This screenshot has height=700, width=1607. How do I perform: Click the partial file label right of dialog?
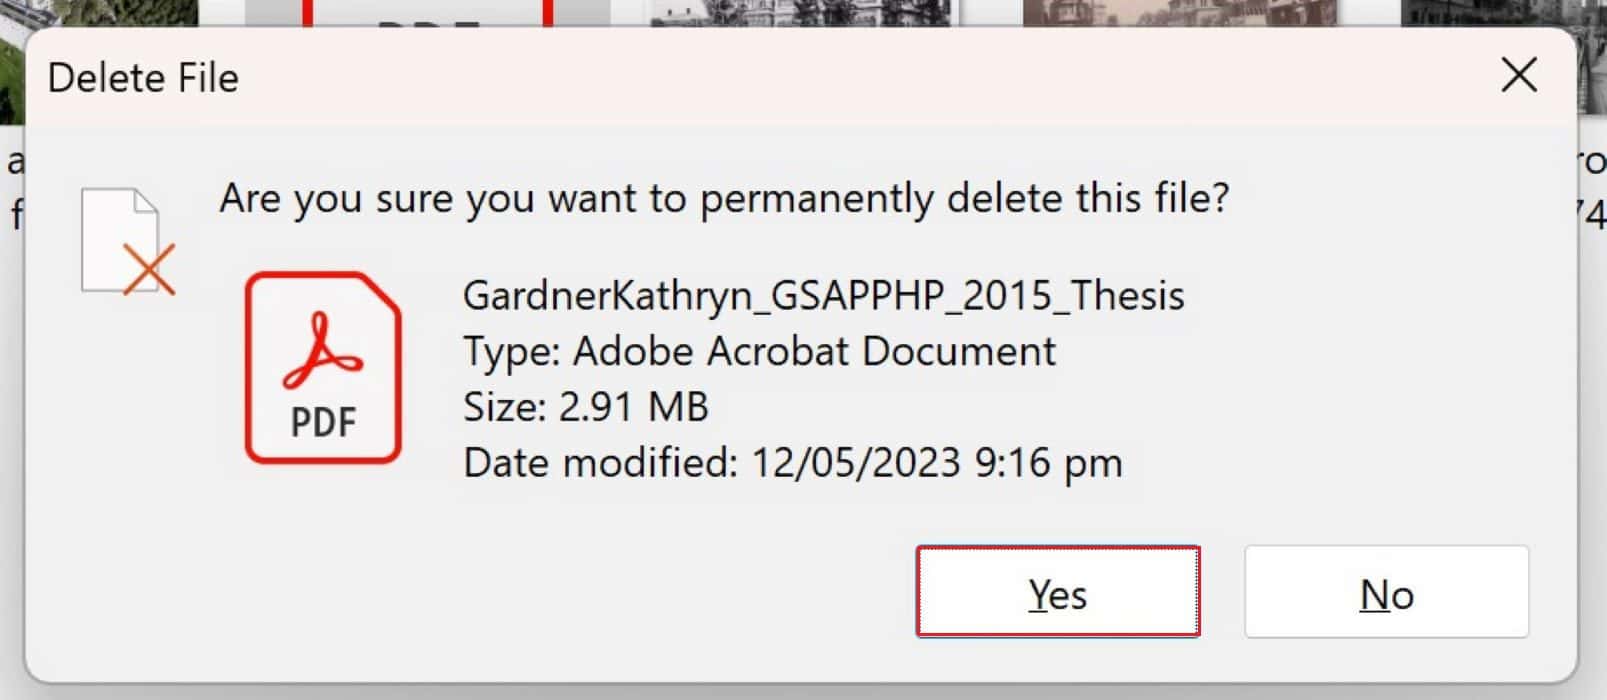[x=1592, y=188]
